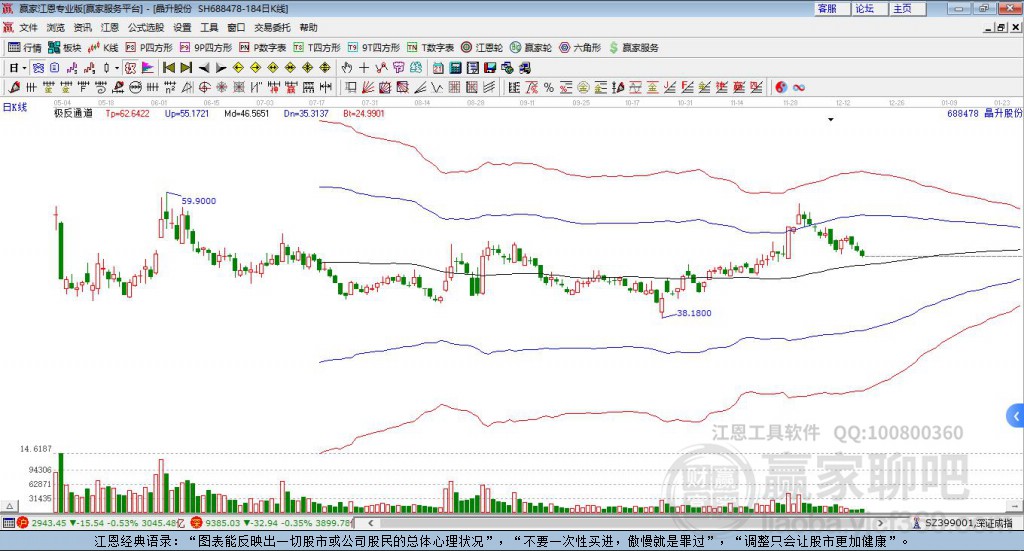Open the 赢家轮 wheel tool
1024x551 pixels.
(x=531, y=48)
